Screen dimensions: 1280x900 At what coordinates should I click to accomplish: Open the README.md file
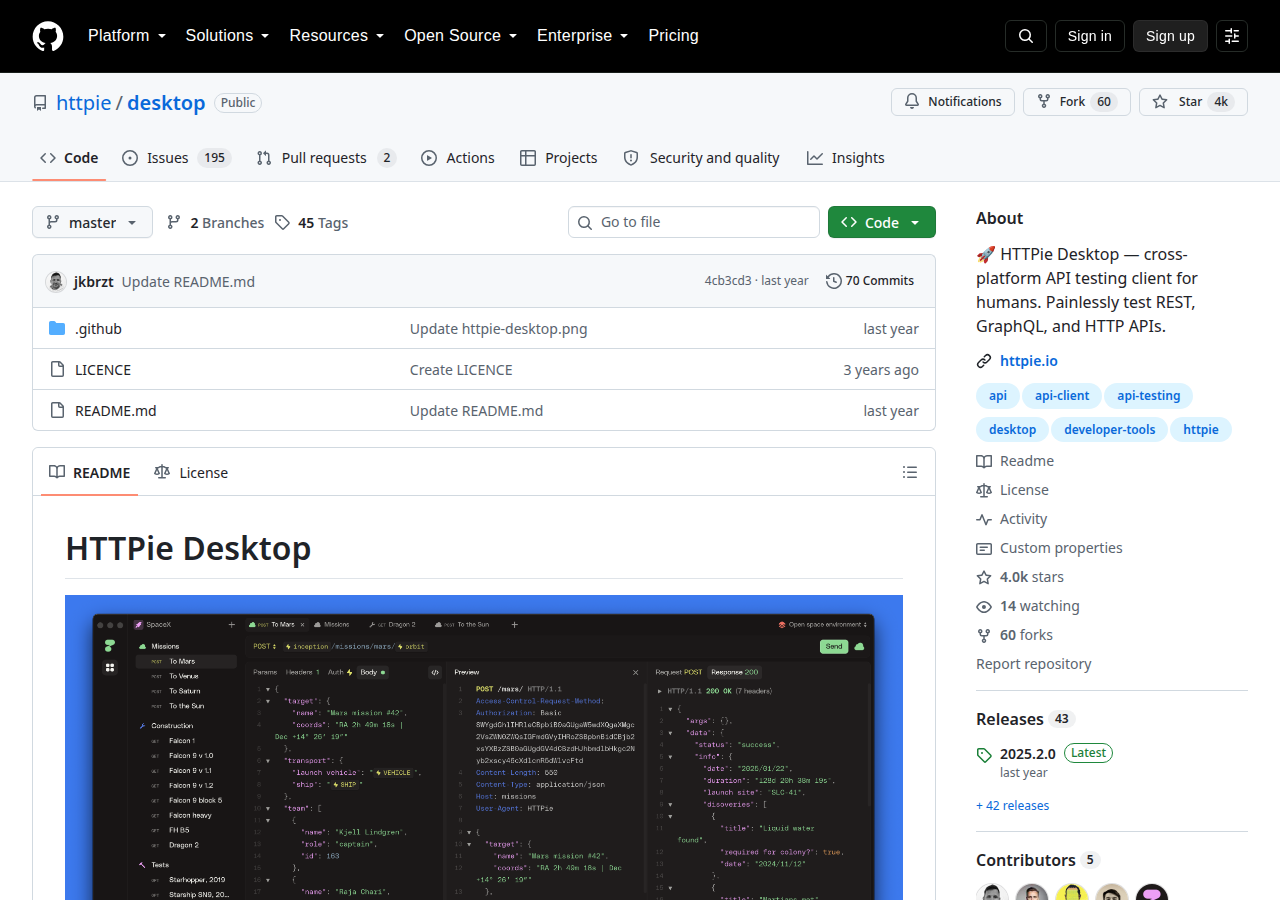[x=115, y=410]
